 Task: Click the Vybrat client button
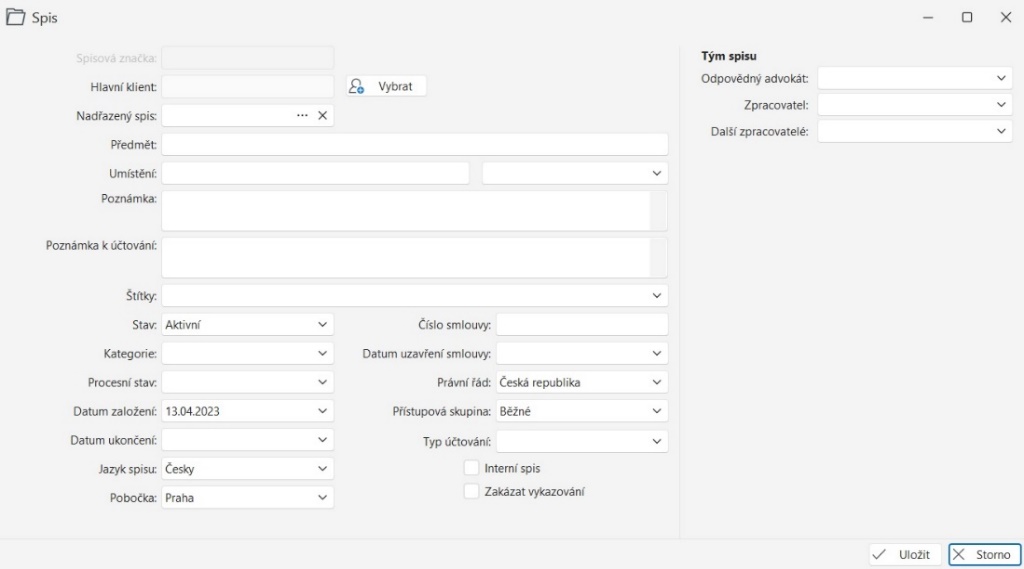(x=387, y=87)
